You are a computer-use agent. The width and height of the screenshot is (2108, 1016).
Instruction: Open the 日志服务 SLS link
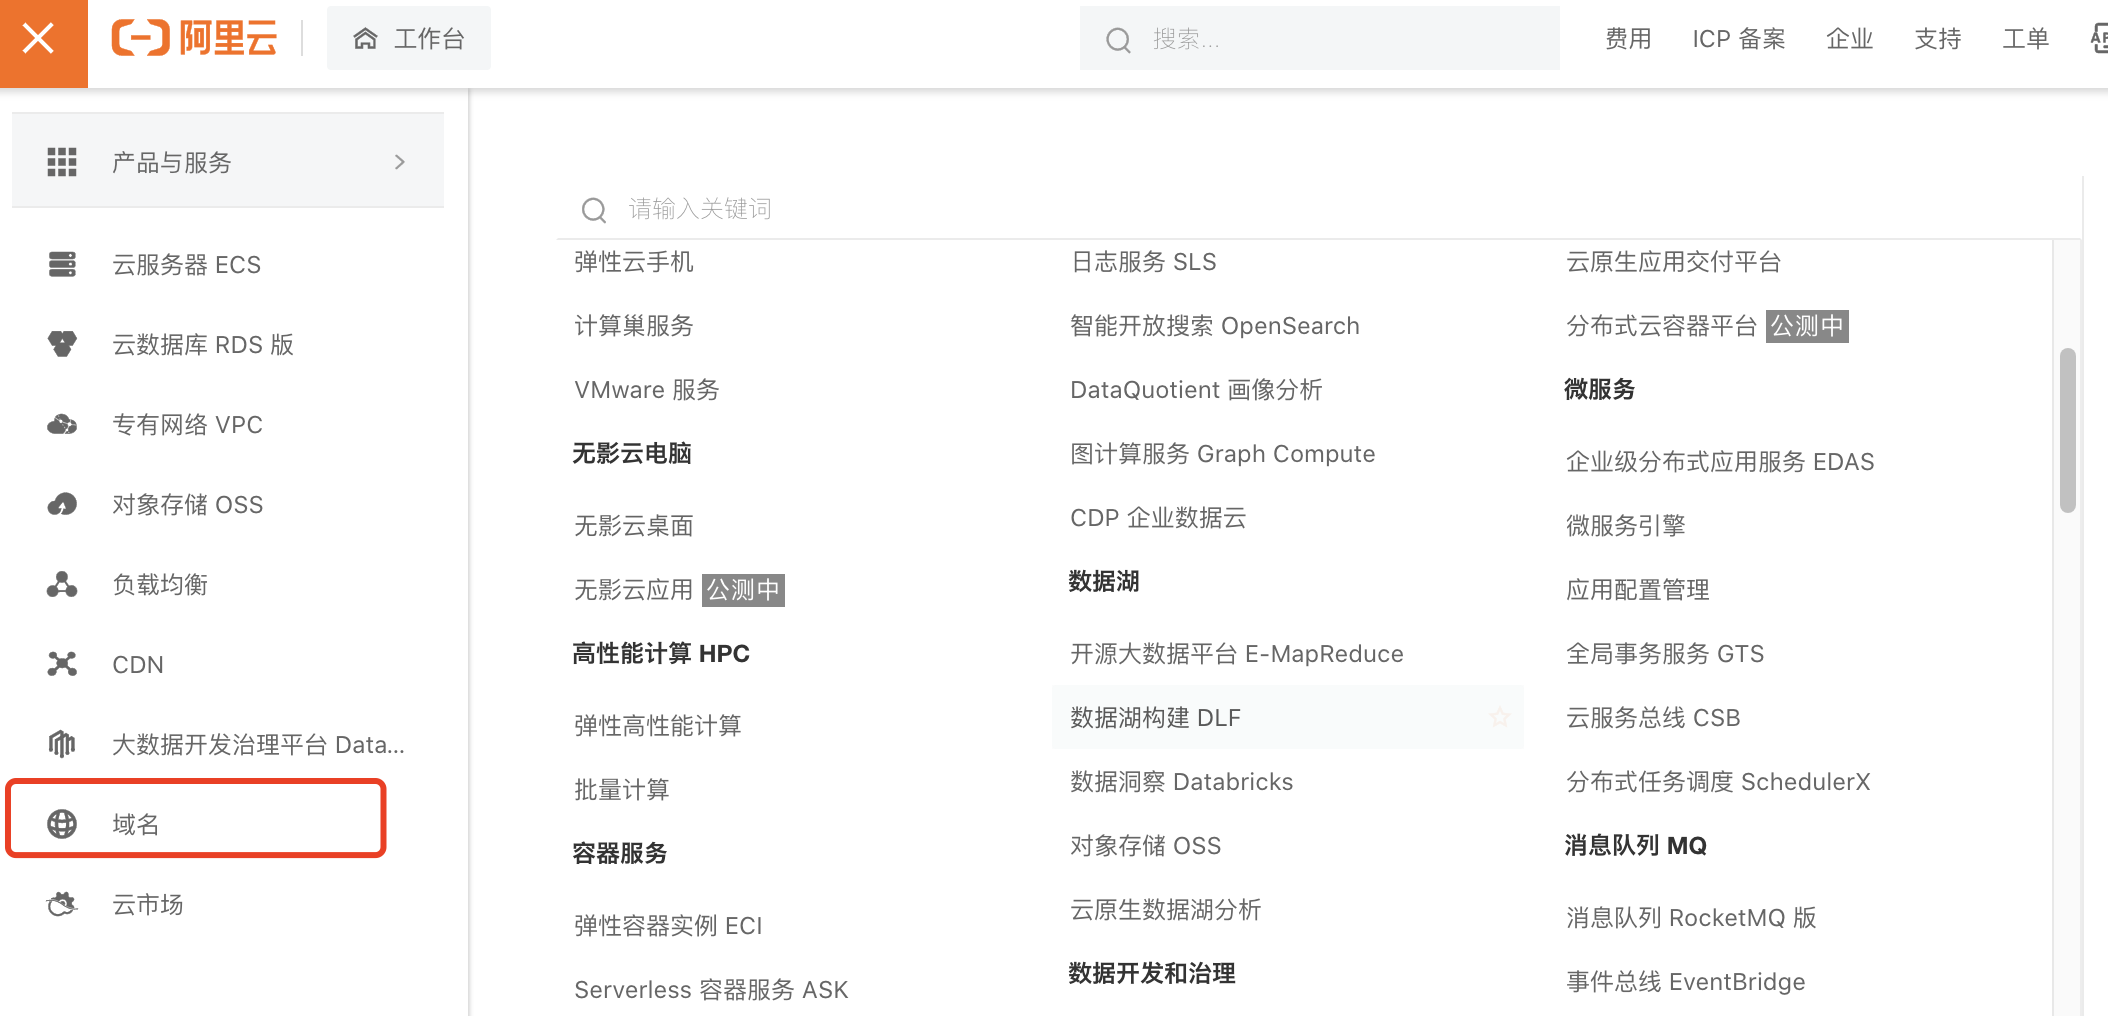pos(1143,262)
